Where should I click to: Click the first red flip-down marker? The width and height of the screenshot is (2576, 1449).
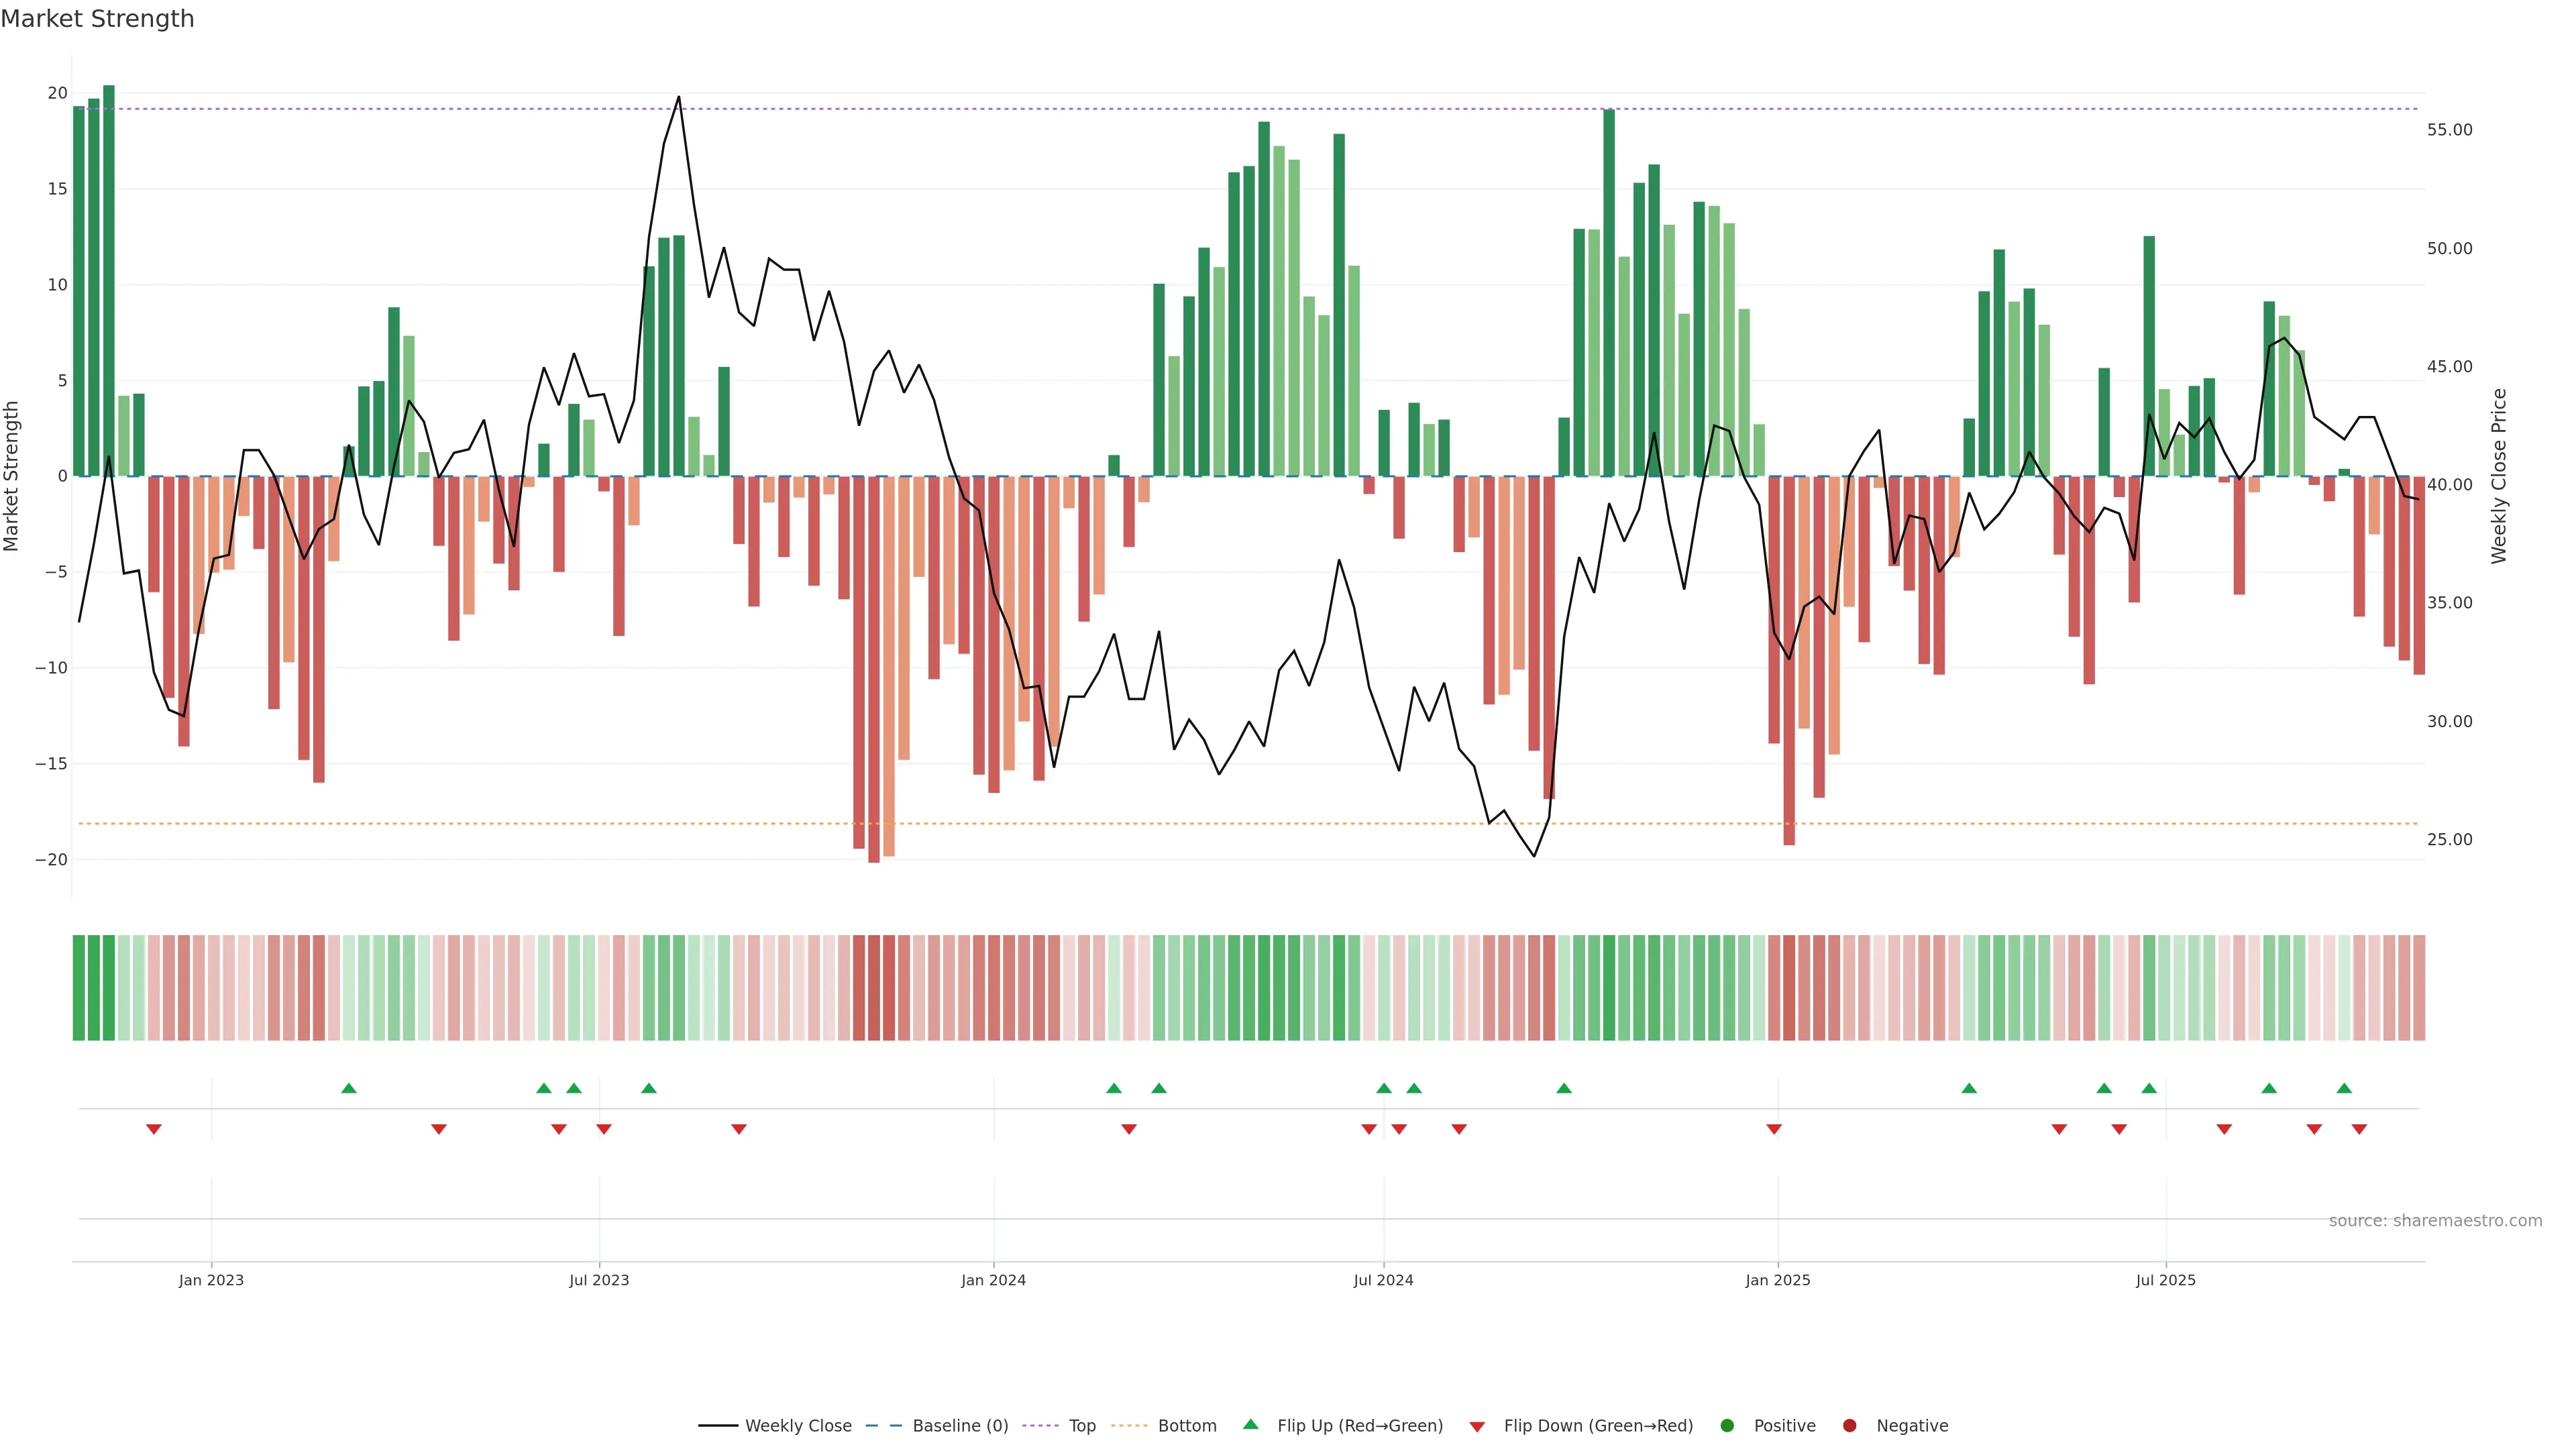point(154,1129)
